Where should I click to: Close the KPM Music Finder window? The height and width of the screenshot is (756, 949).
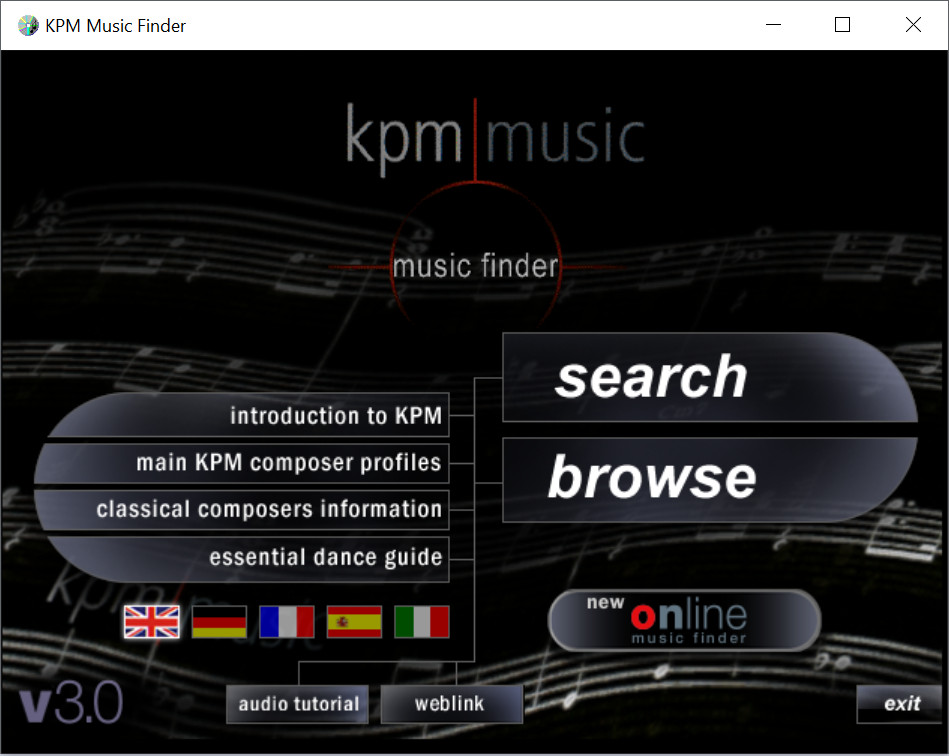[913, 25]
